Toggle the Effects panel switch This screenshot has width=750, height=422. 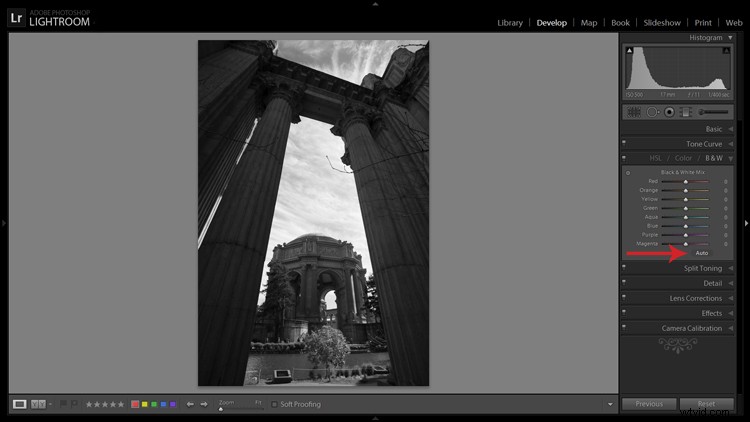tap(624, 312)
